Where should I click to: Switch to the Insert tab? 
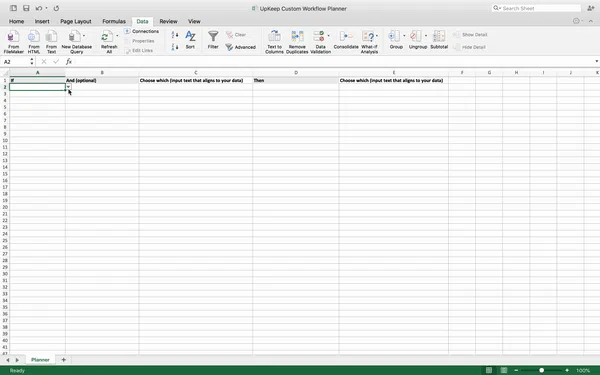pyautogui.click(x=42, y=21)
